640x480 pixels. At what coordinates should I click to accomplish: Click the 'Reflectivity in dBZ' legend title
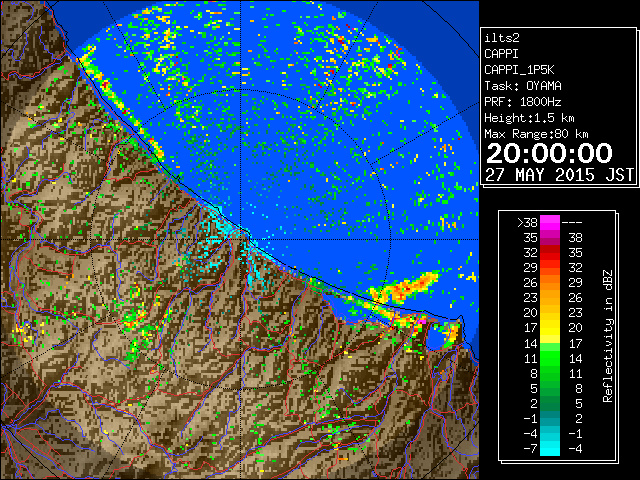608,336
